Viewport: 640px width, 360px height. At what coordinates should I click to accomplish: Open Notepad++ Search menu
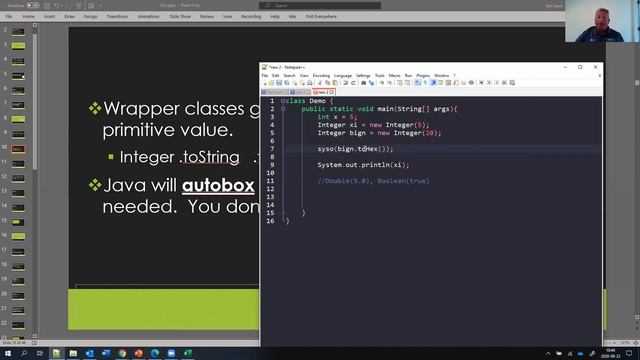tap(289, 76)
